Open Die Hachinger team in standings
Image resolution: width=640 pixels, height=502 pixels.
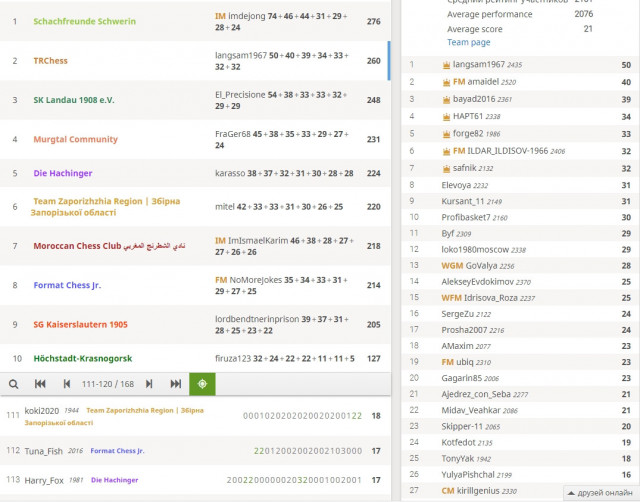click(63, 173)
